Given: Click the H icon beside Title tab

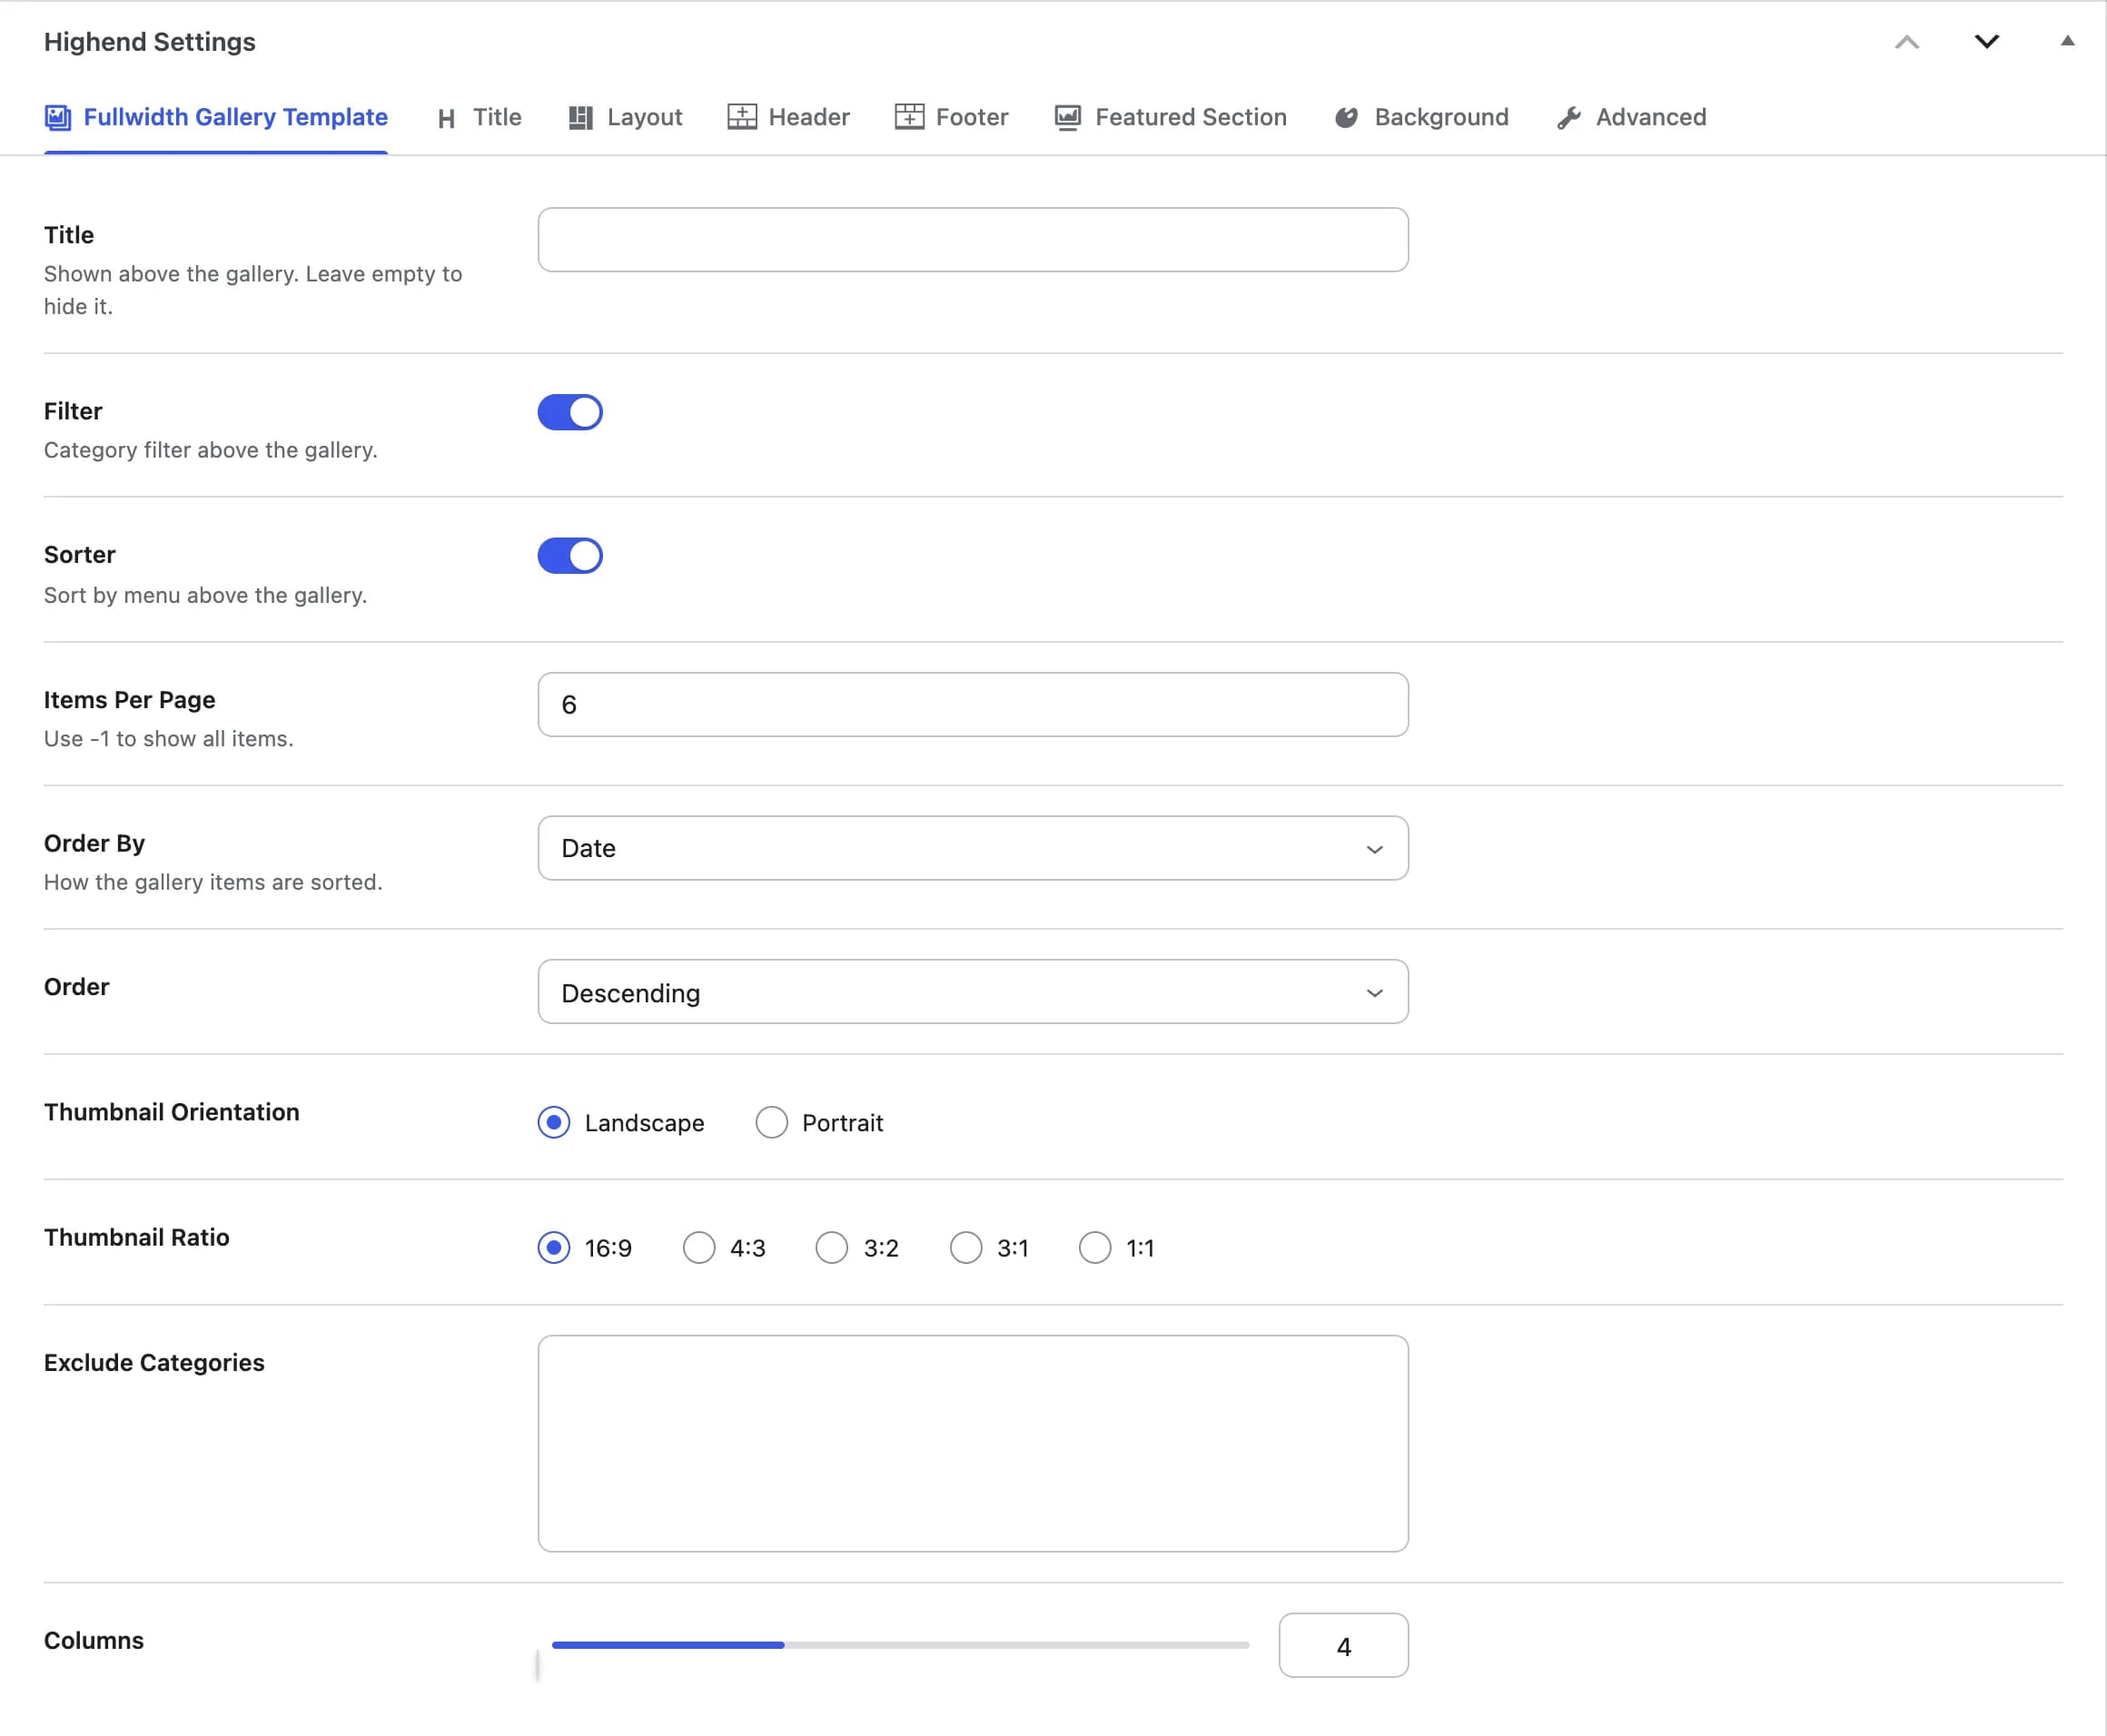Looking at the screenshot, I should (x=446, y=119).
